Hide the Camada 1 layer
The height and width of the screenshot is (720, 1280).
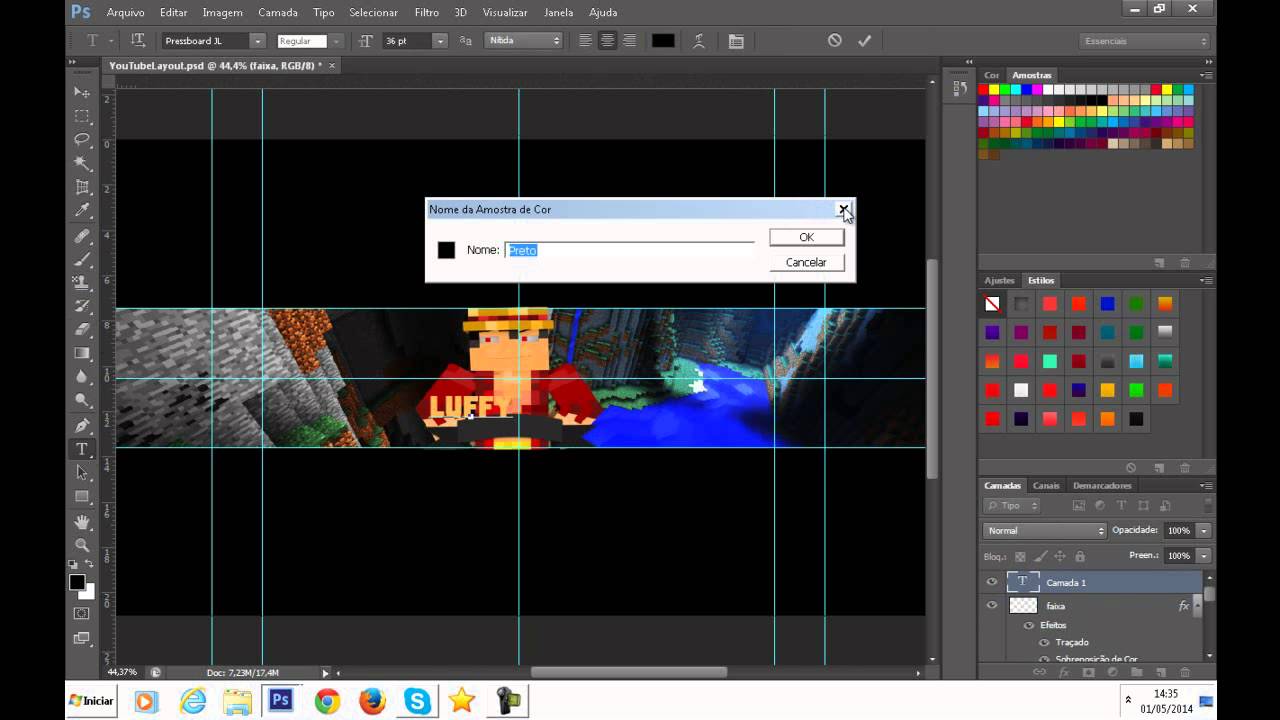coord(992,582)
